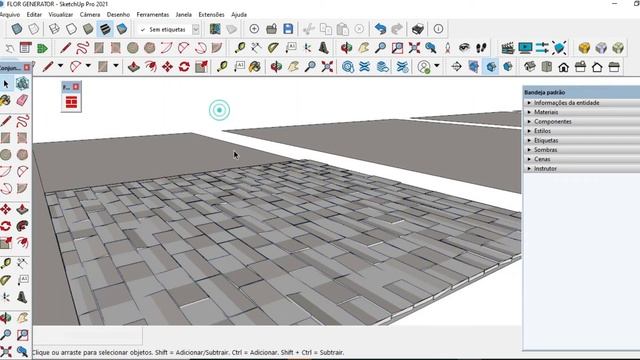The image size is (640, 360).
Task: Open the Janela menu
Action: (x=183, y=14)
